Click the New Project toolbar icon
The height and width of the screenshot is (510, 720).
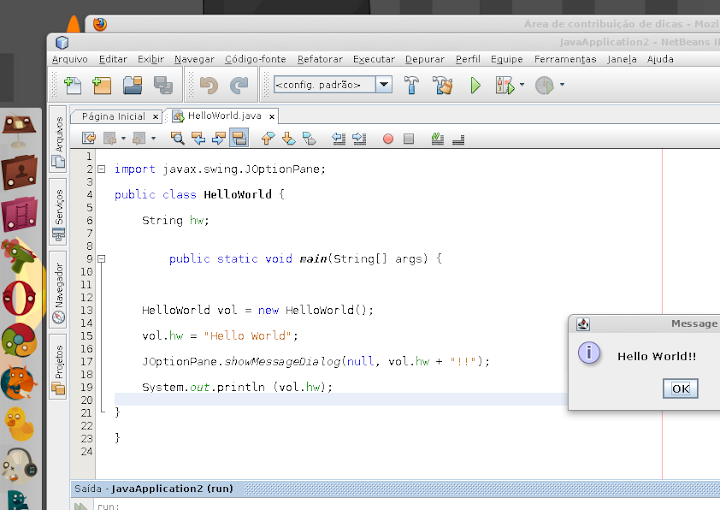coord(102,86)
